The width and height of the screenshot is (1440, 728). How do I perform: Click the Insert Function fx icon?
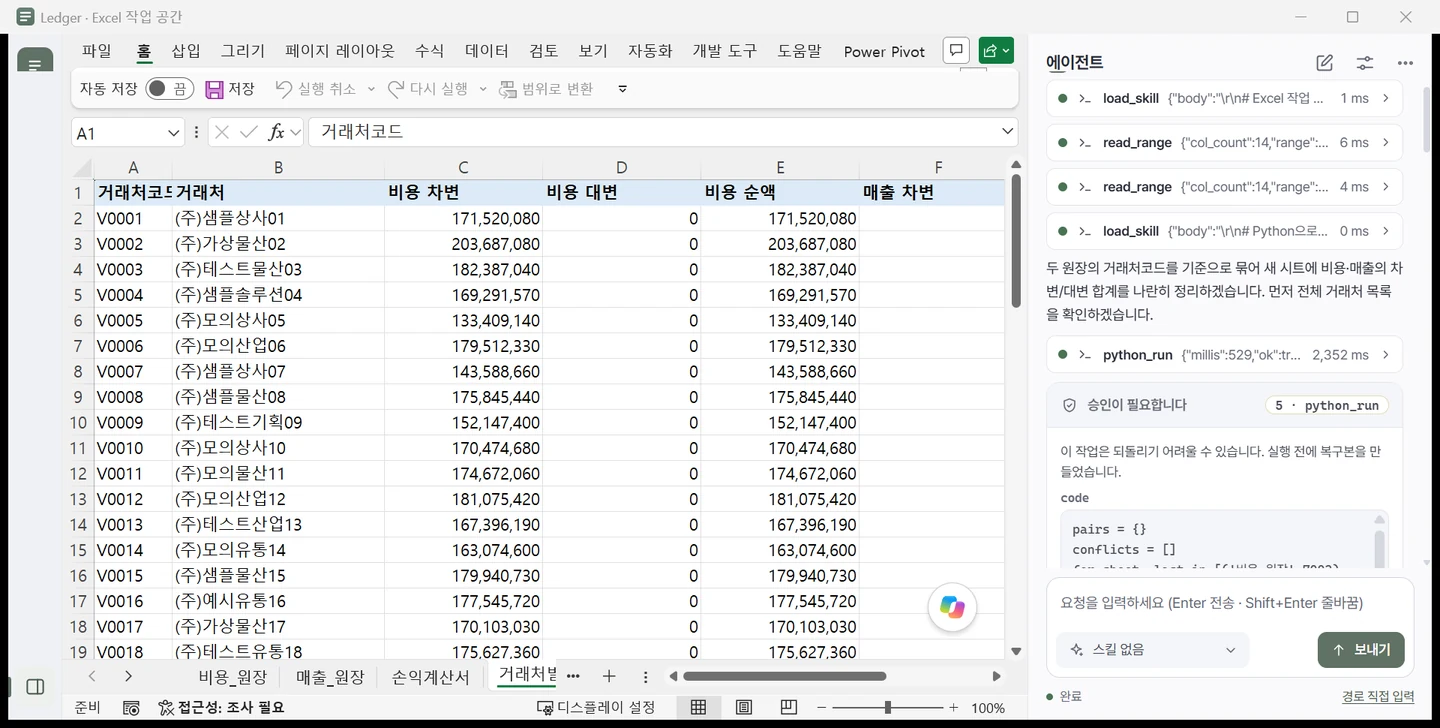[x=277, y=132]
